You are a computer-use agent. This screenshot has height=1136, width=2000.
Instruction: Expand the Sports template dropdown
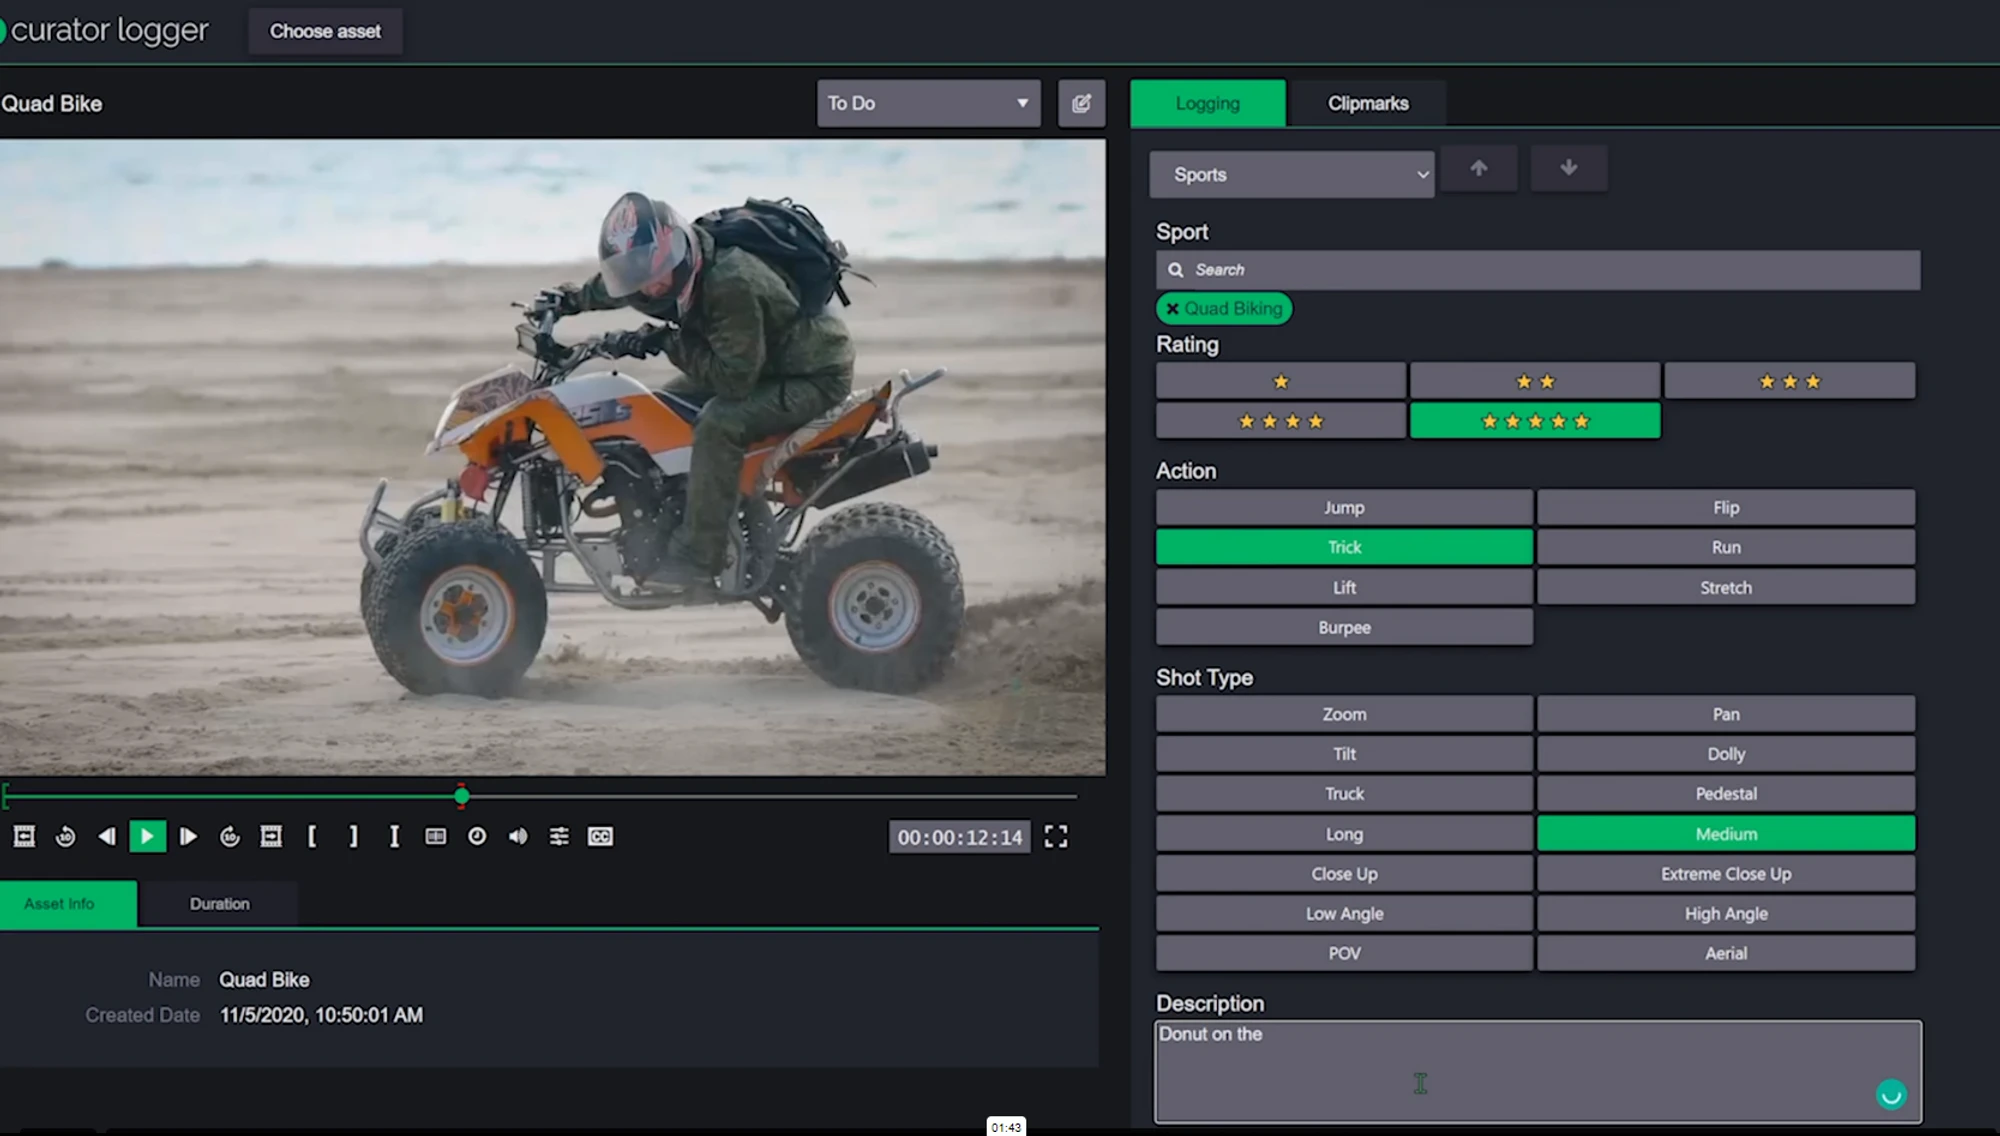tap(1292, 174)
